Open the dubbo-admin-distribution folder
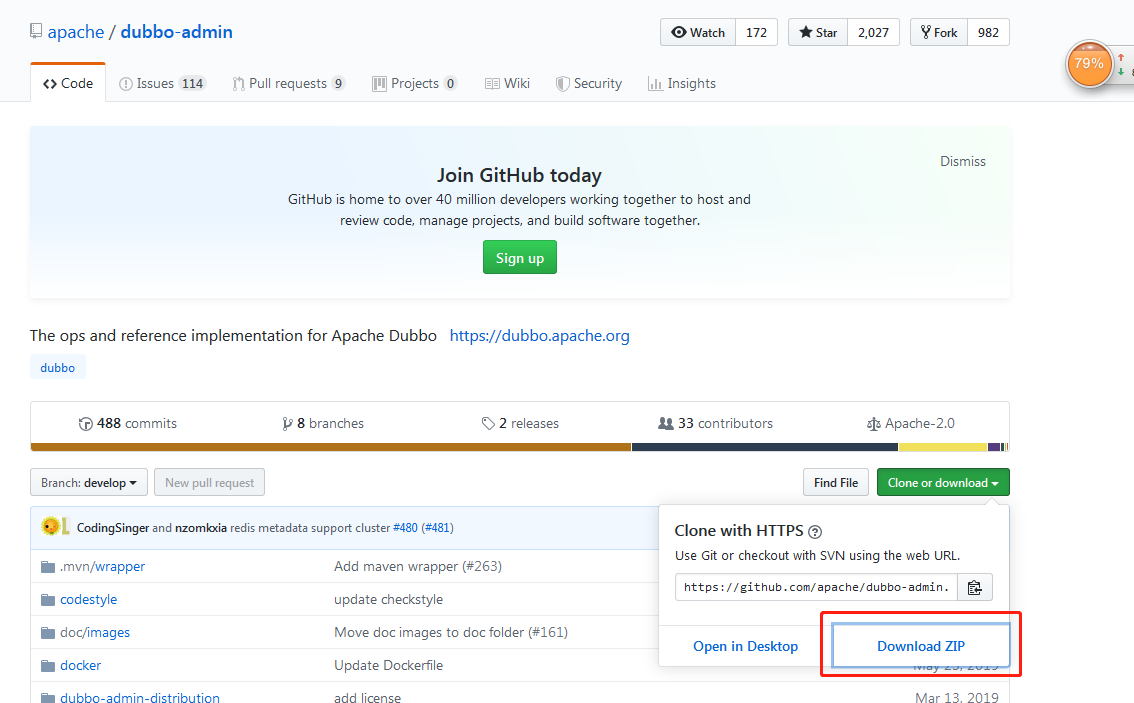Viewport: 1134px width, 703px height. click(x=140, y=697)
